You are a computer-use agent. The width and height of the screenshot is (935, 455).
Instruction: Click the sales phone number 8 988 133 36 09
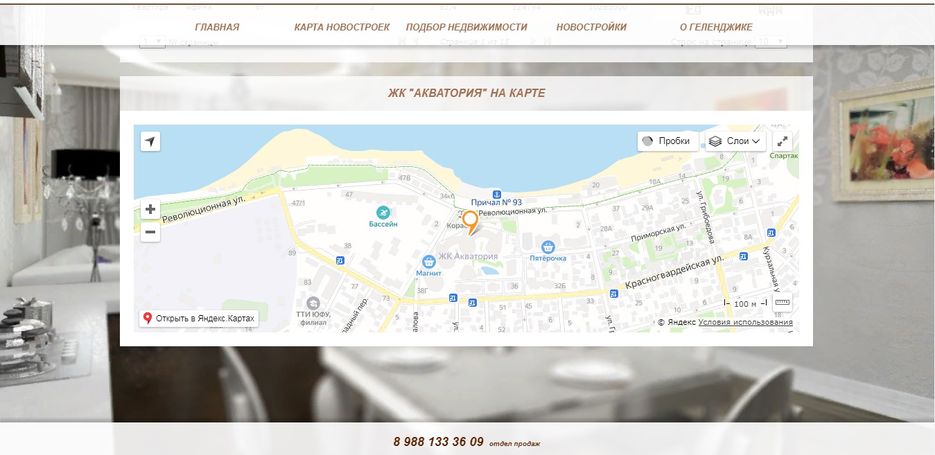point(438,442)
